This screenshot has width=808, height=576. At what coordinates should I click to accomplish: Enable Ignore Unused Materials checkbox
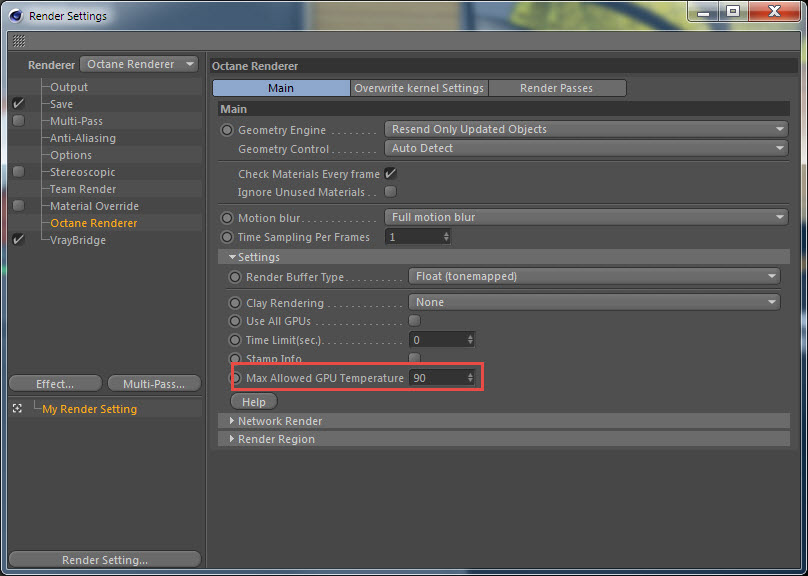pyautogui.click(x=391, y=192)
